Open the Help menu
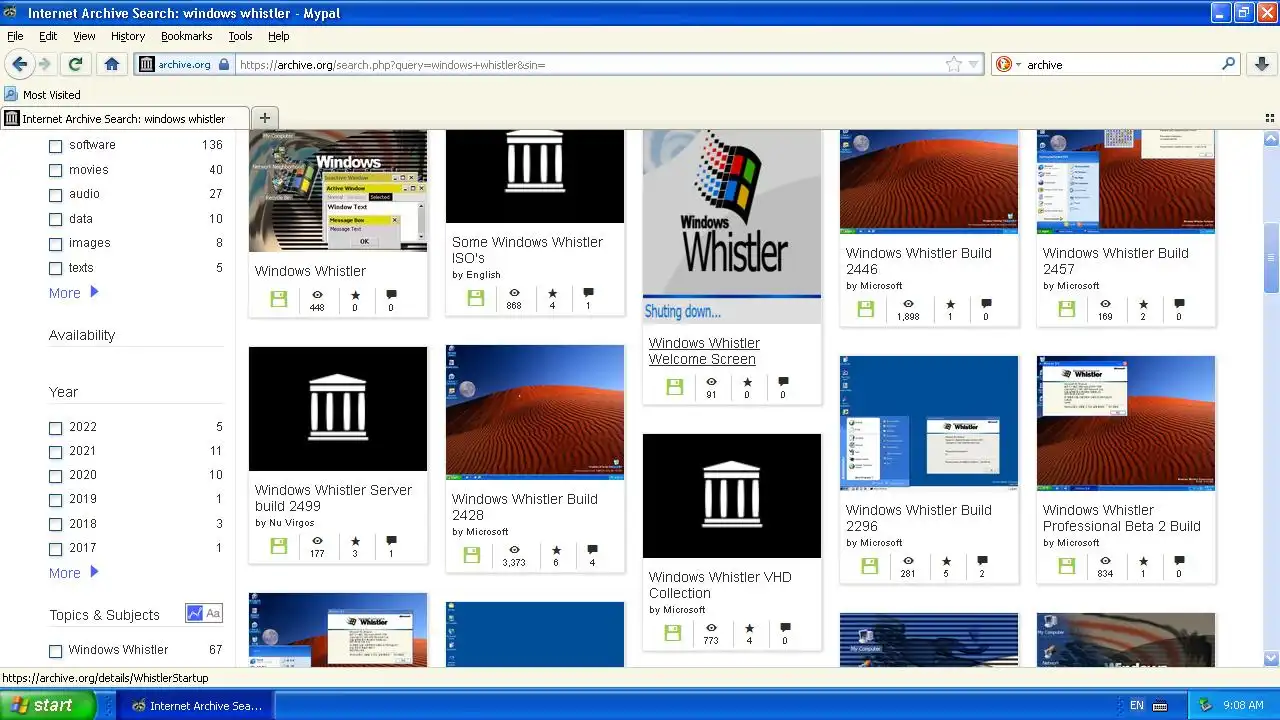Screen dimensions: 1280x720 point(279,36)
